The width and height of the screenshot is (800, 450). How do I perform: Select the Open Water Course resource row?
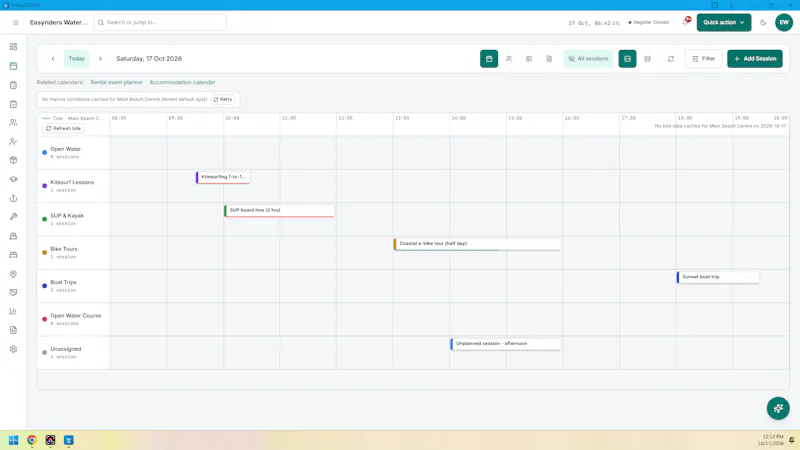[73, 319]
